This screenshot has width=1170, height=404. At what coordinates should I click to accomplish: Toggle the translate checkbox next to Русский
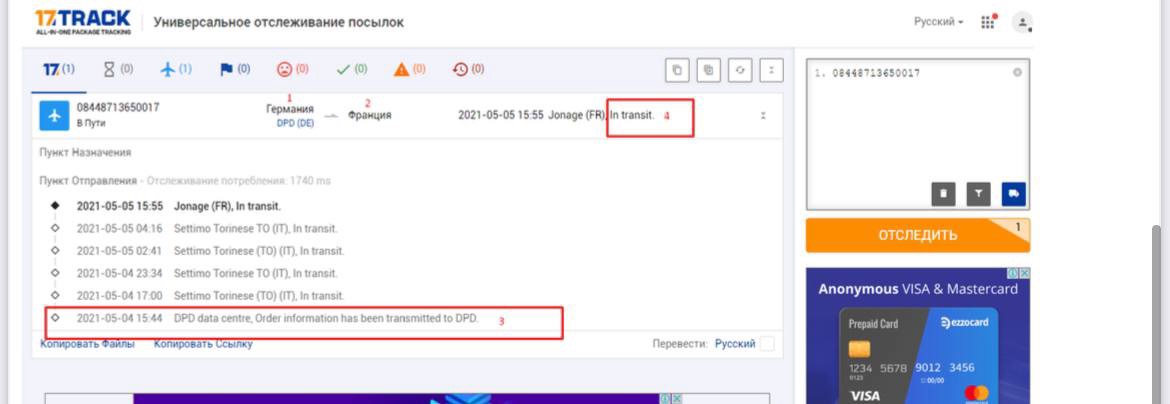[x=767, y=344]
